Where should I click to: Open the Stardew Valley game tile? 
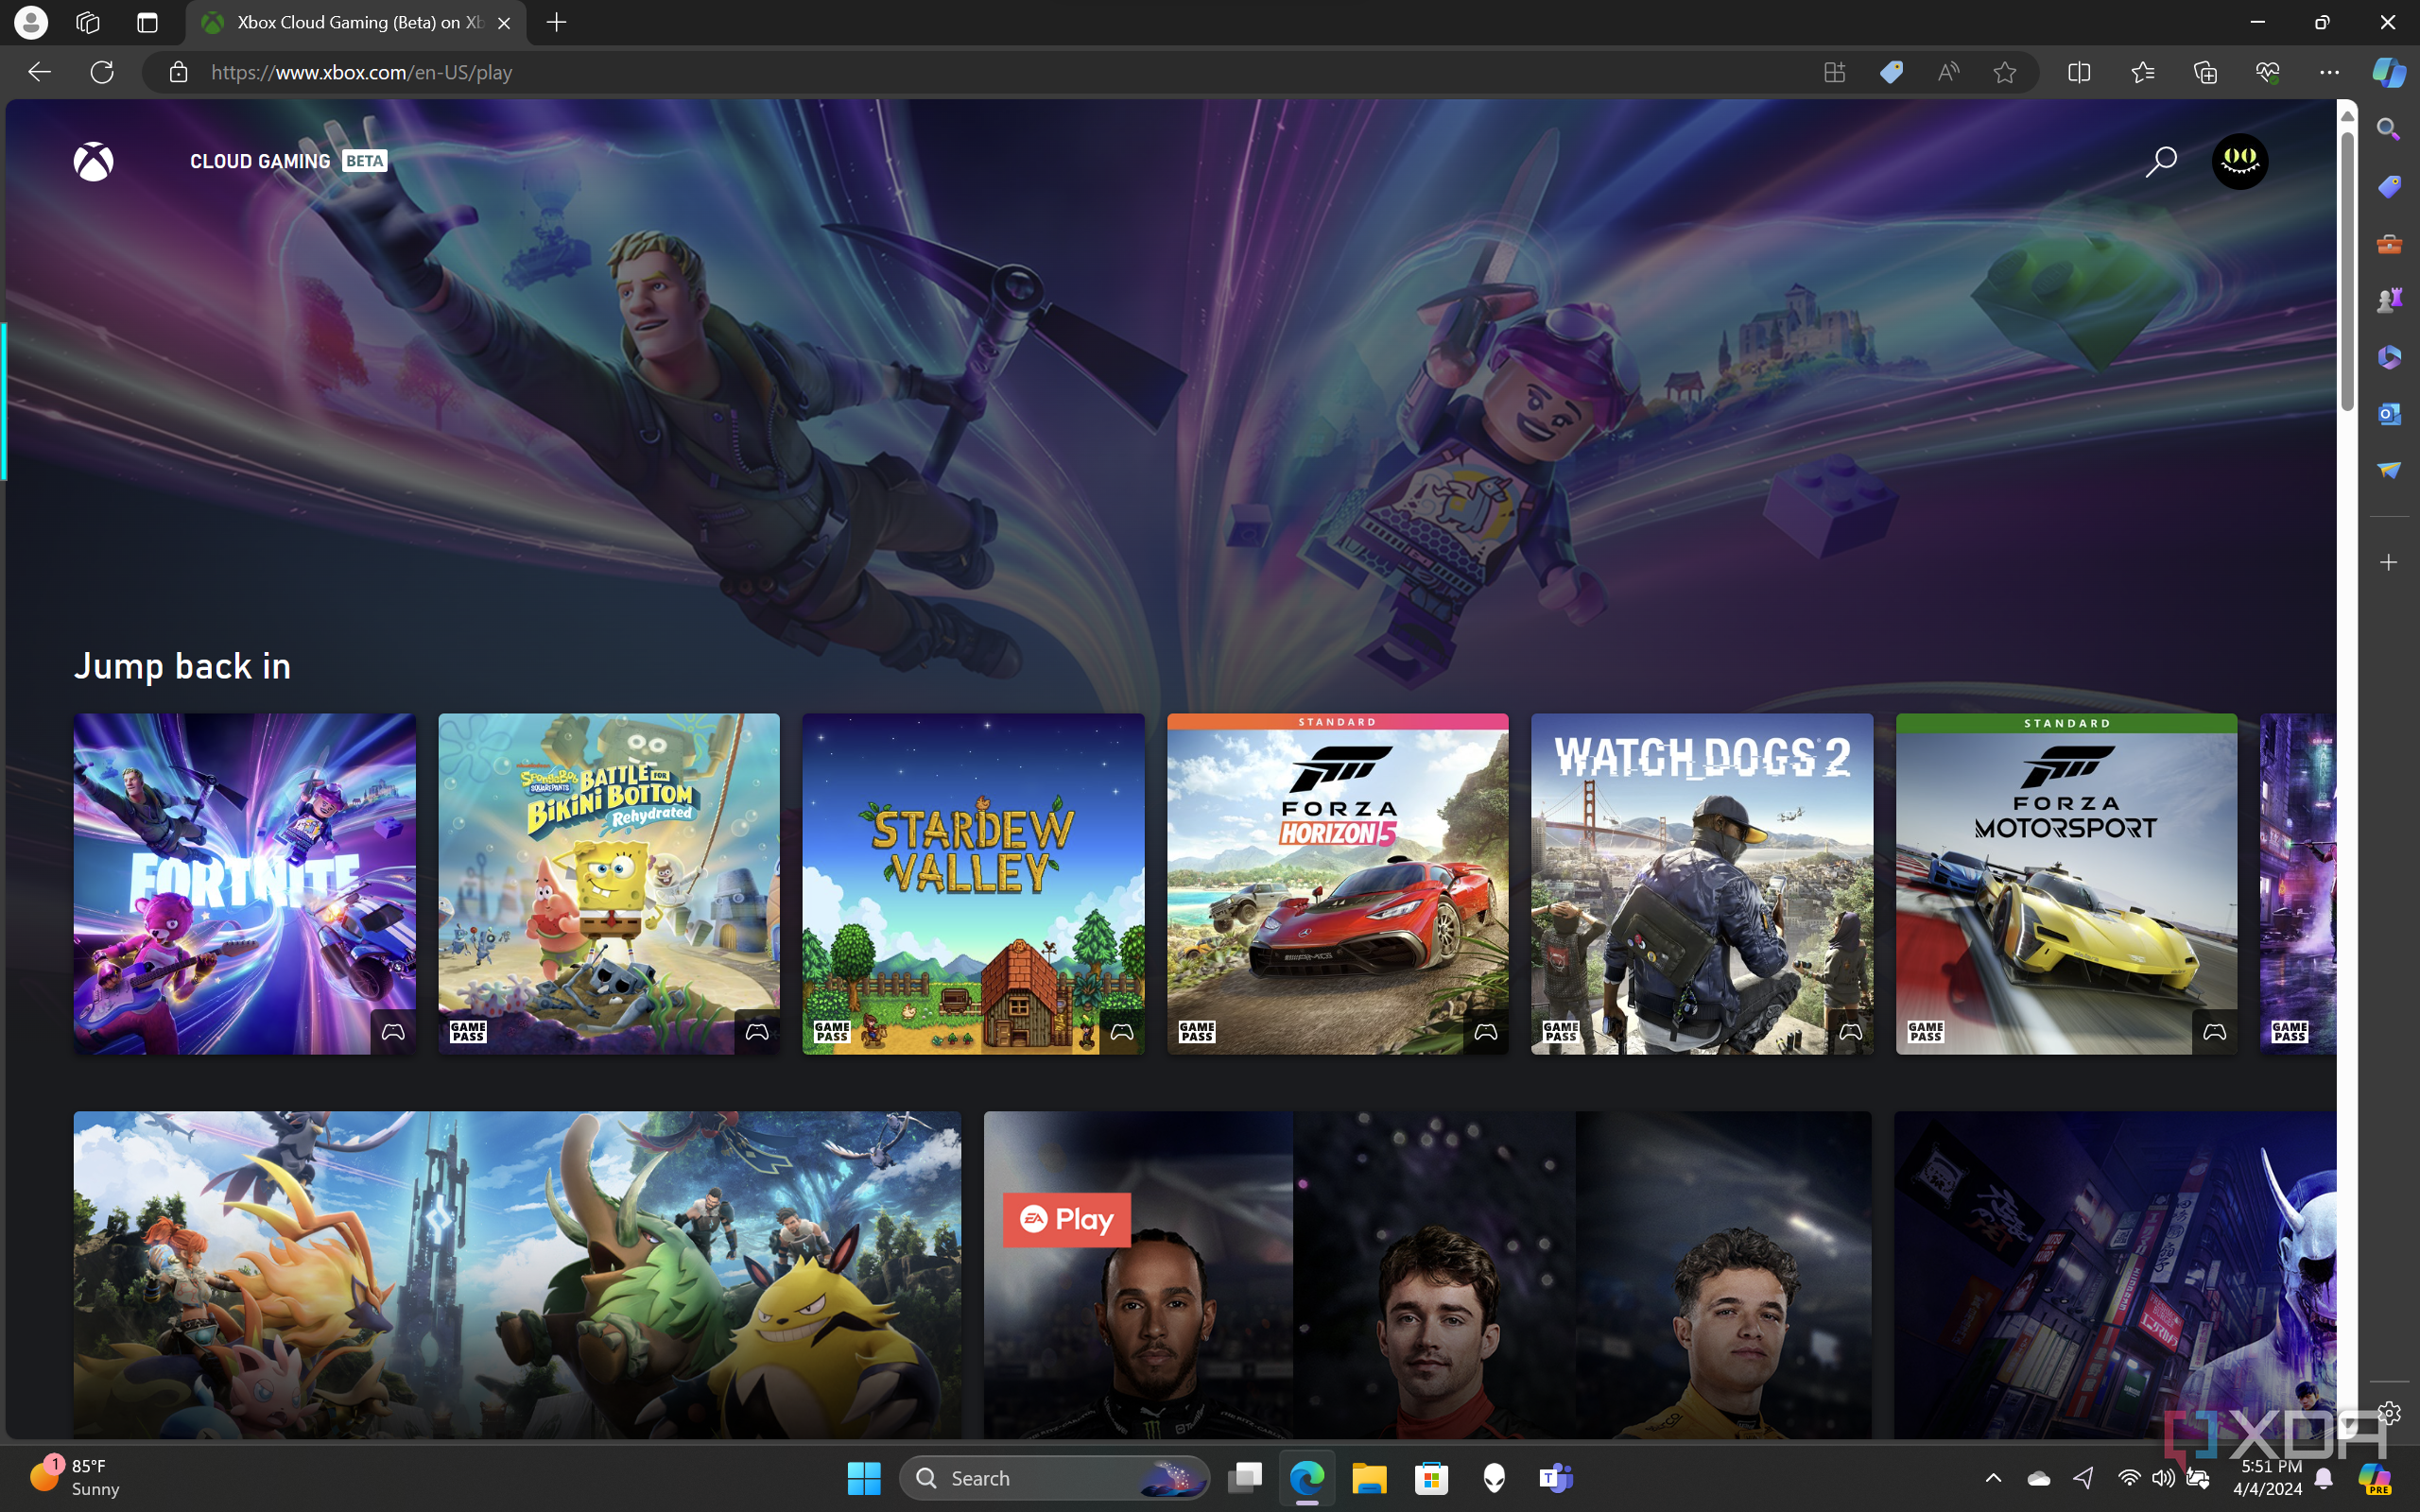973,883
